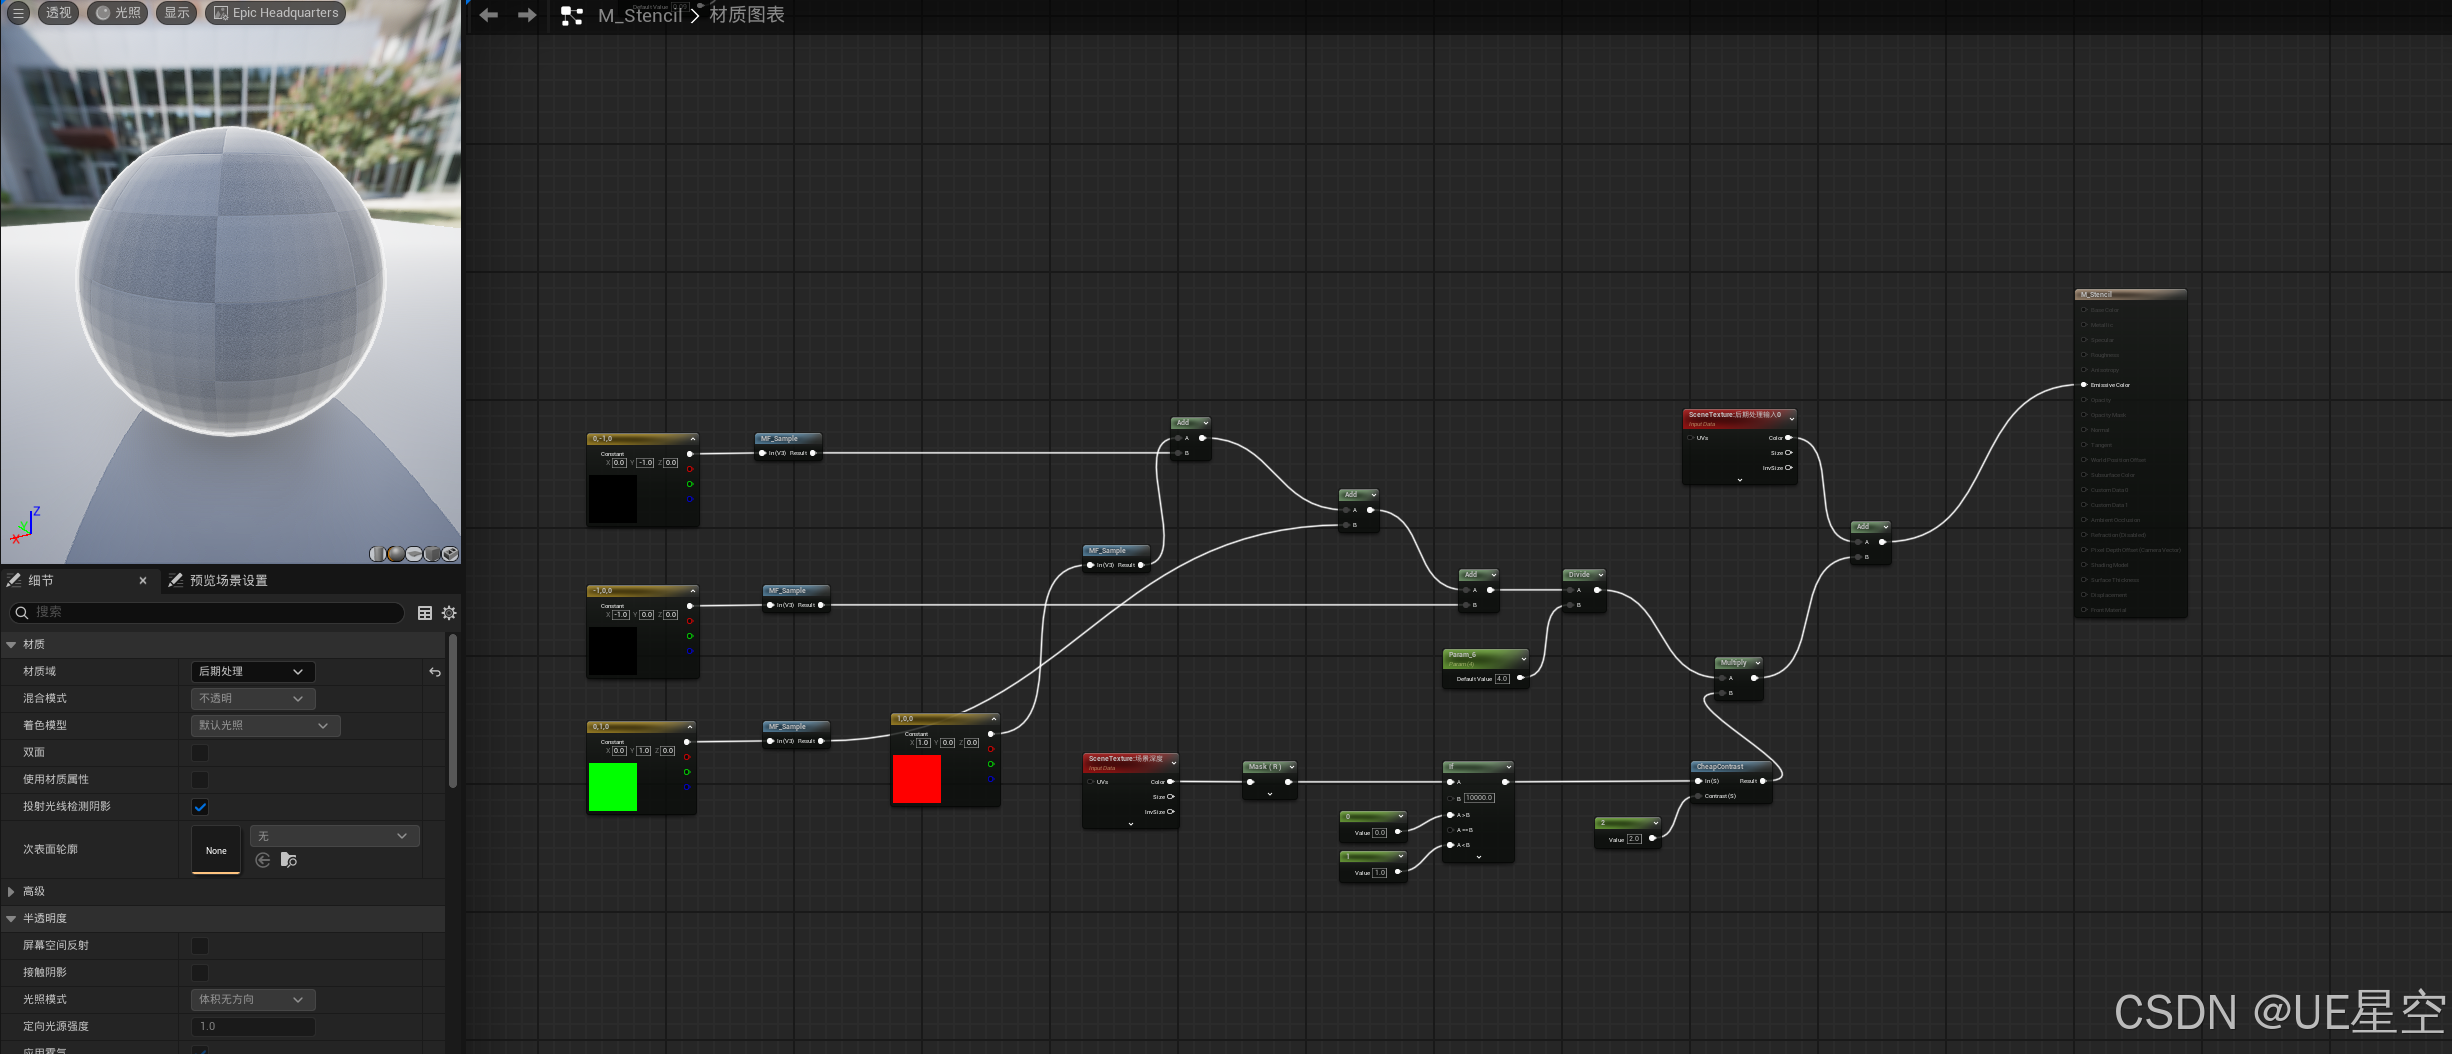2452x1054 pixels.
Task: Expand the Mask (R) node chevron
Action: (1270, 795)
